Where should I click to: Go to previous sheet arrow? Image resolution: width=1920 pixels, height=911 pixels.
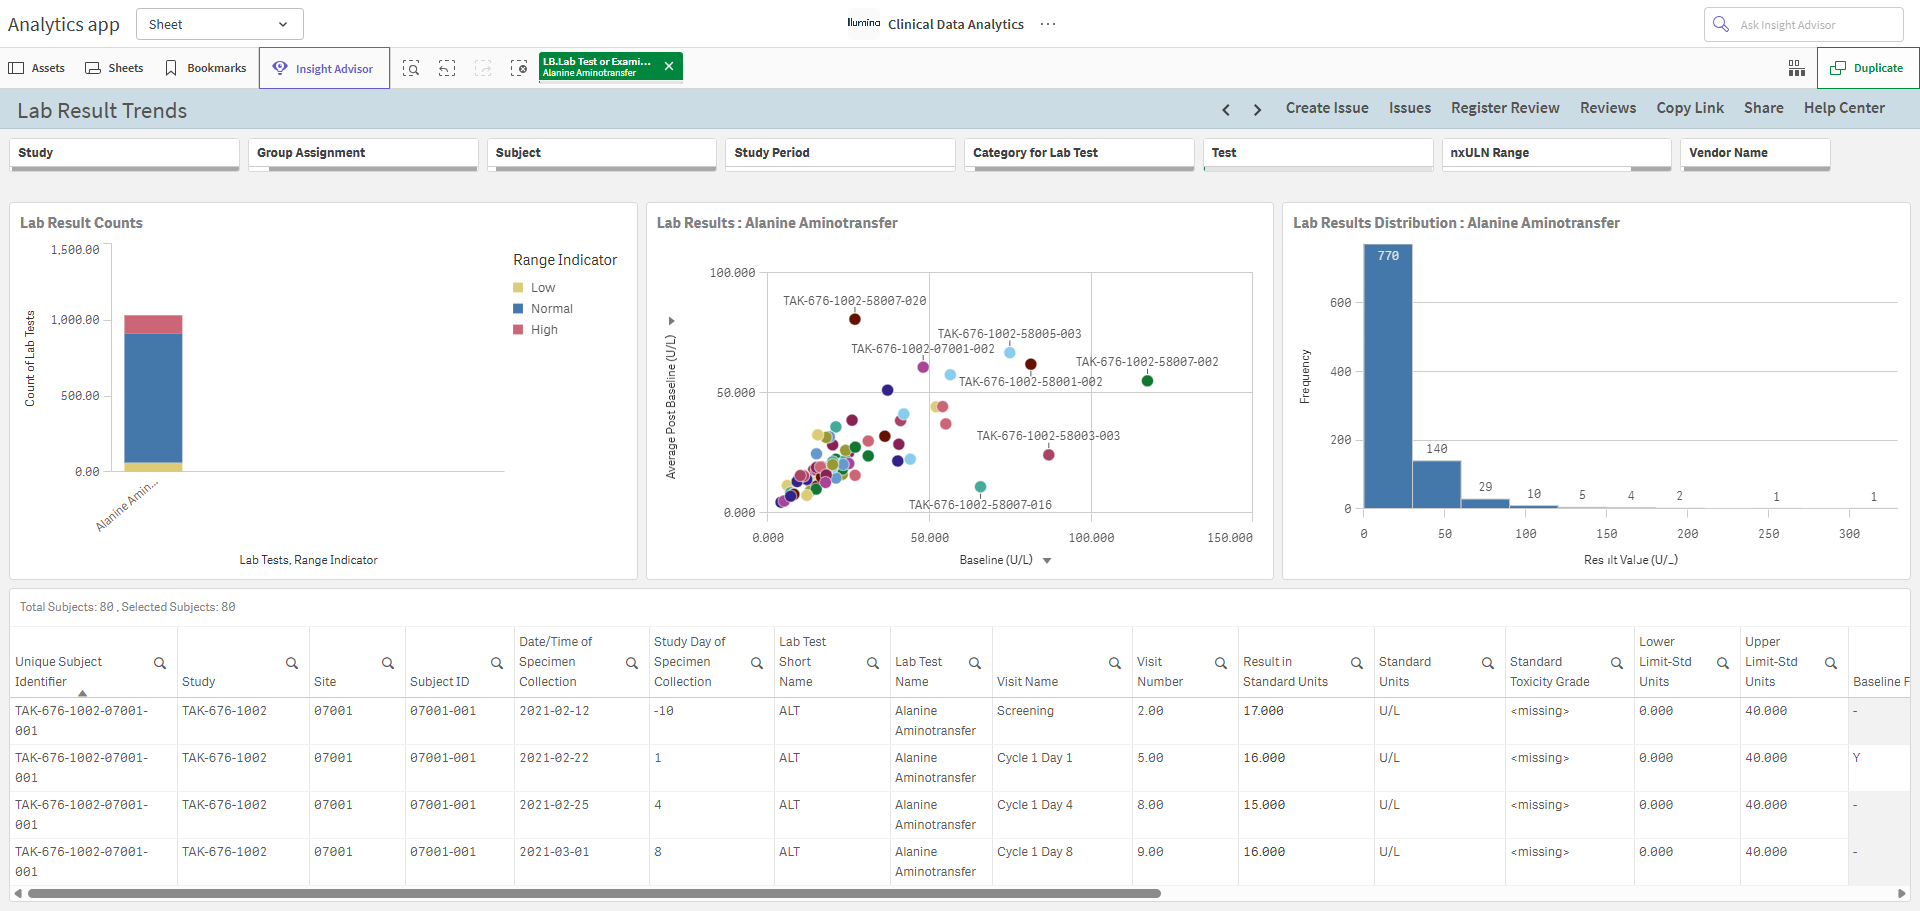click(x=1226, y=109)
